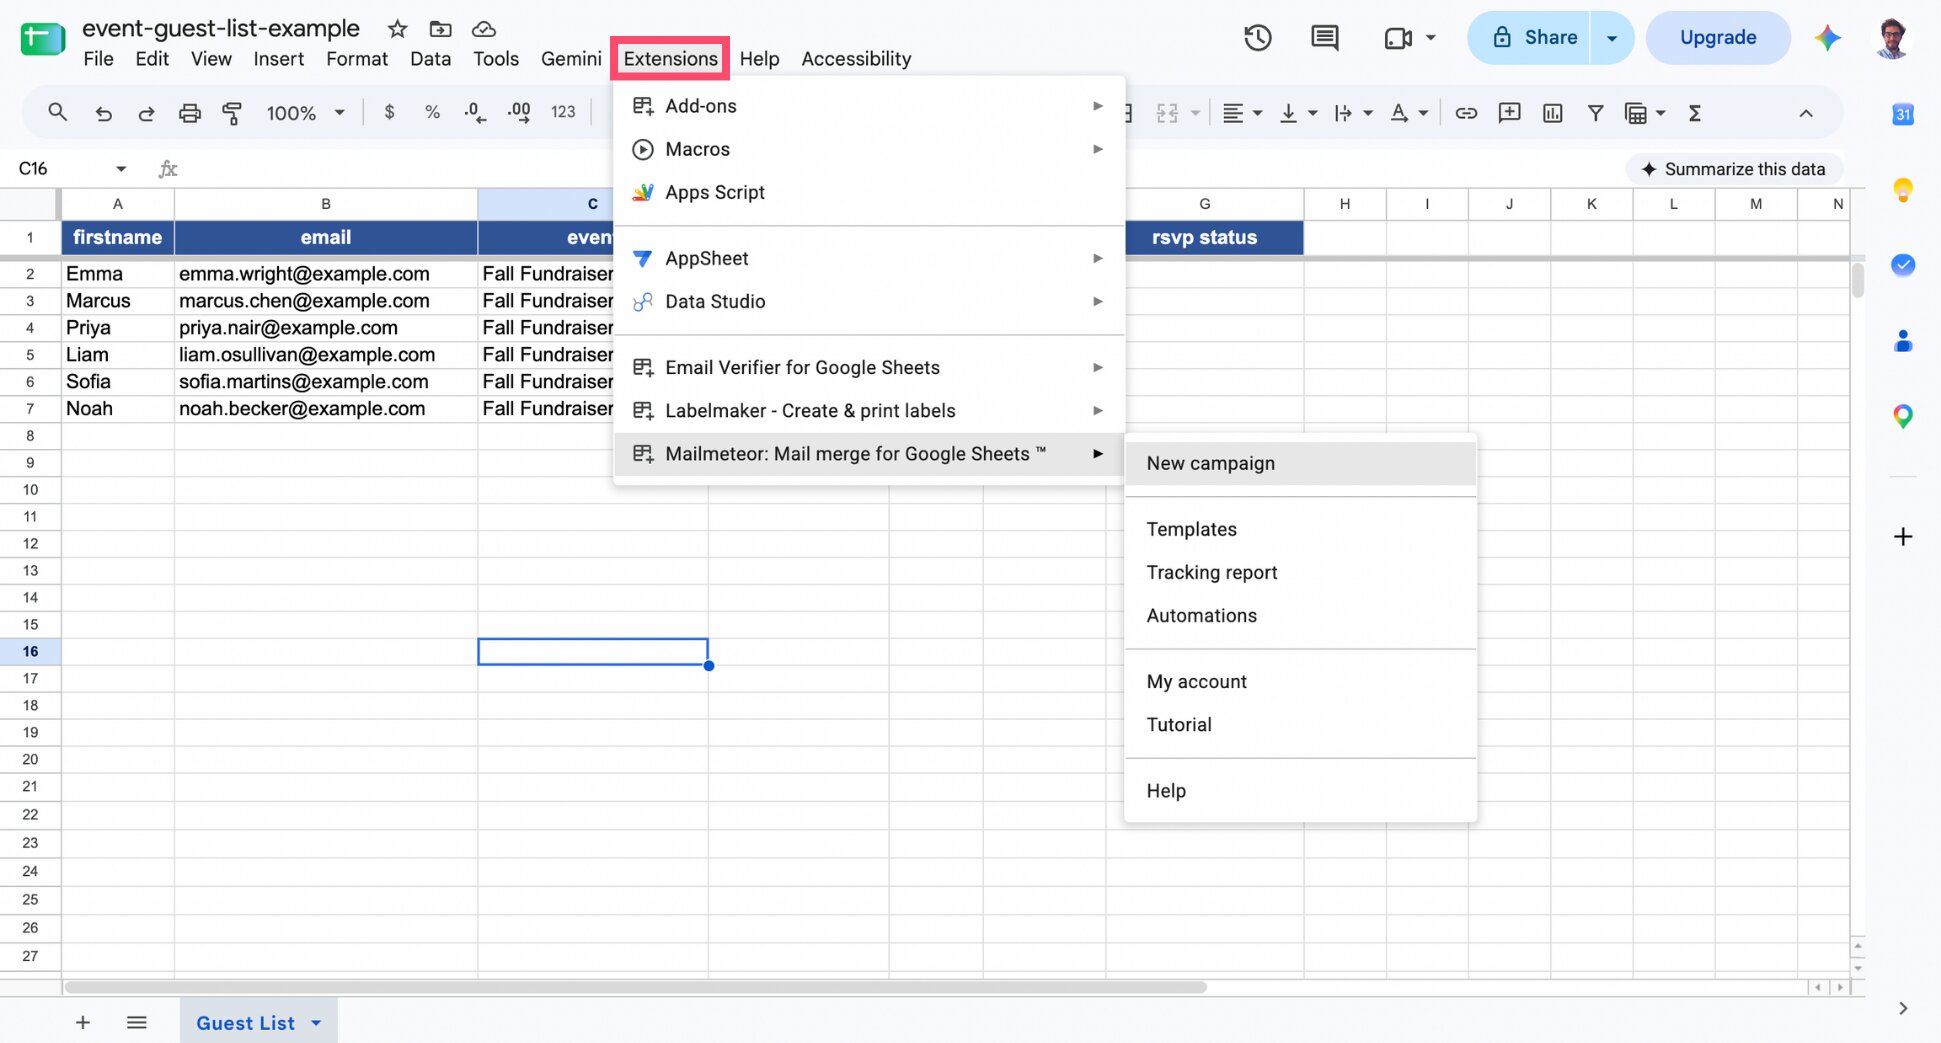Open Tracking report menu item

[1300, 573]
